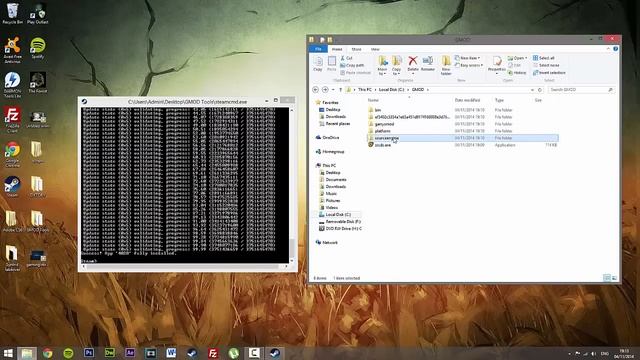Image resolution: width=640 pixels, height=360 pixels.
Task: Sort by the Name column header
Action: pyautogui.click(x=373, y=100)
